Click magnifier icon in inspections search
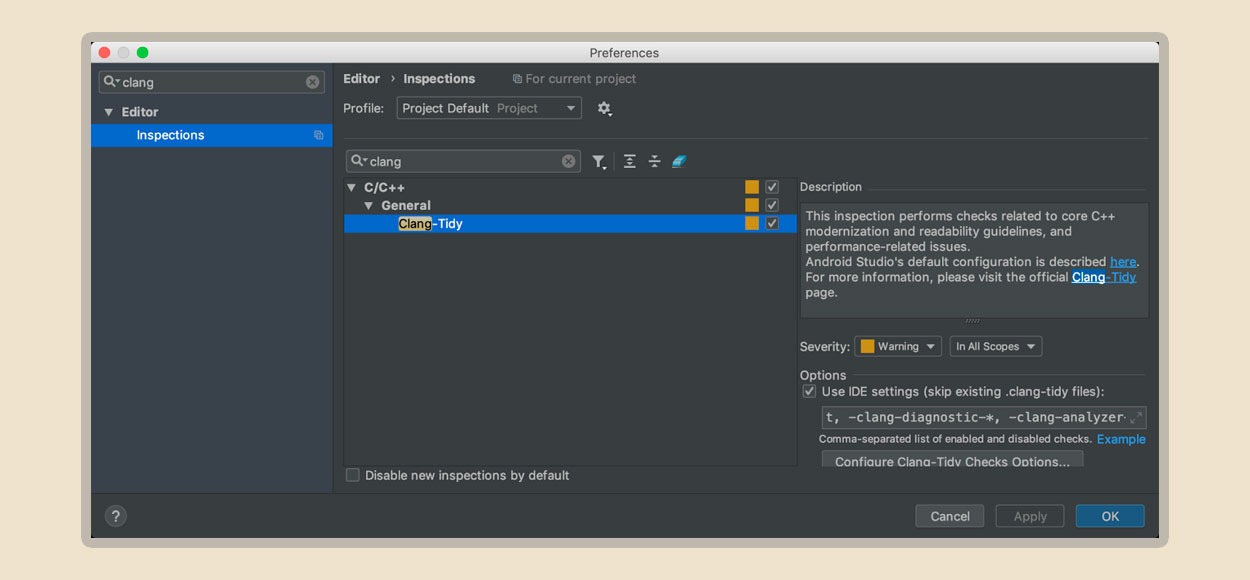The height and width of the screenshot is (580, 1250). pos(358,161)
